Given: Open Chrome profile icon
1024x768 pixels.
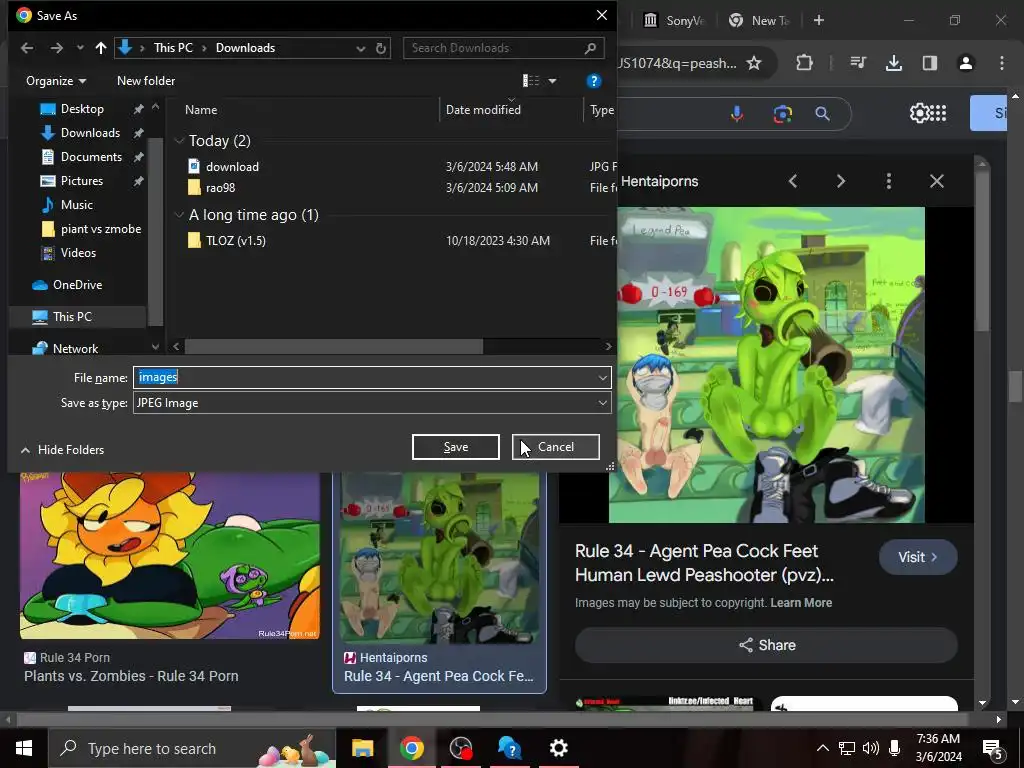Looking at the screenshot, I should pos(966,63).
